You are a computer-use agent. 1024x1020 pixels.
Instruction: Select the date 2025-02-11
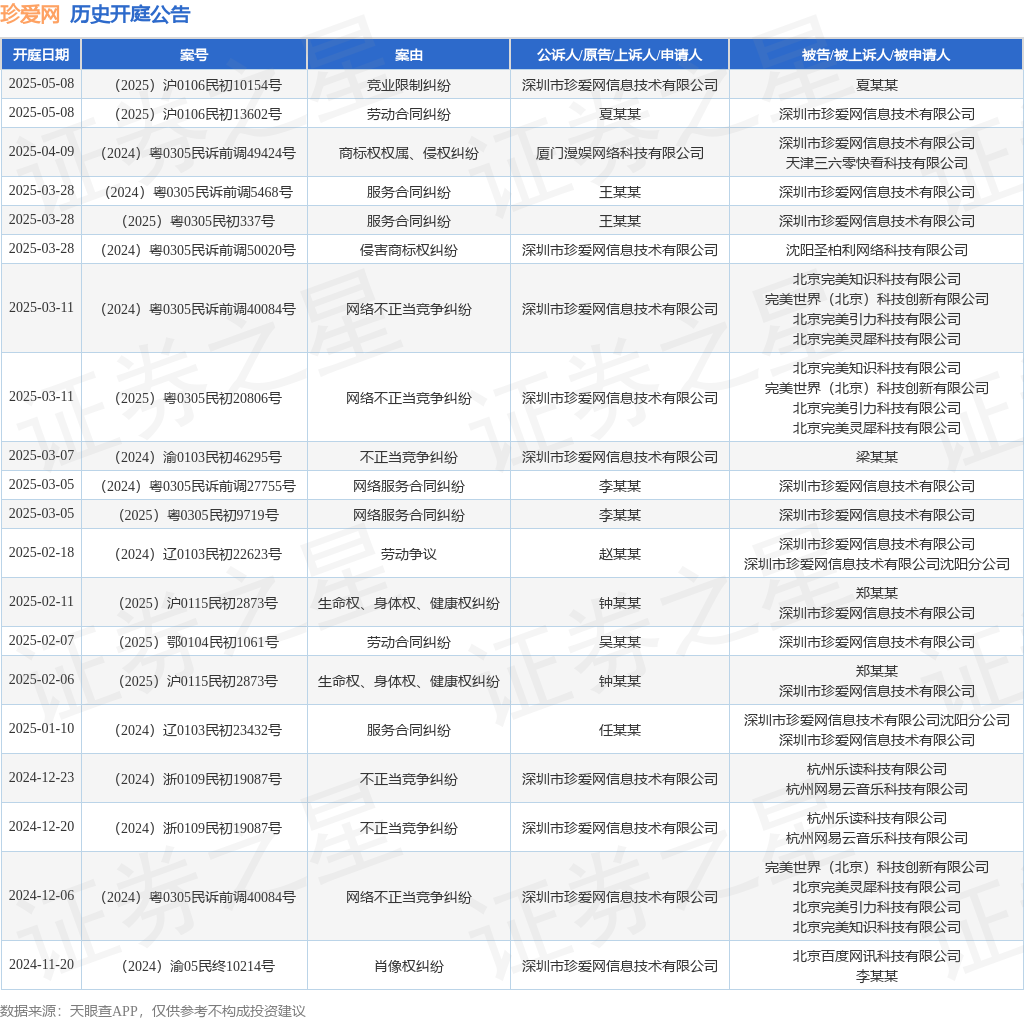point(41,601)
